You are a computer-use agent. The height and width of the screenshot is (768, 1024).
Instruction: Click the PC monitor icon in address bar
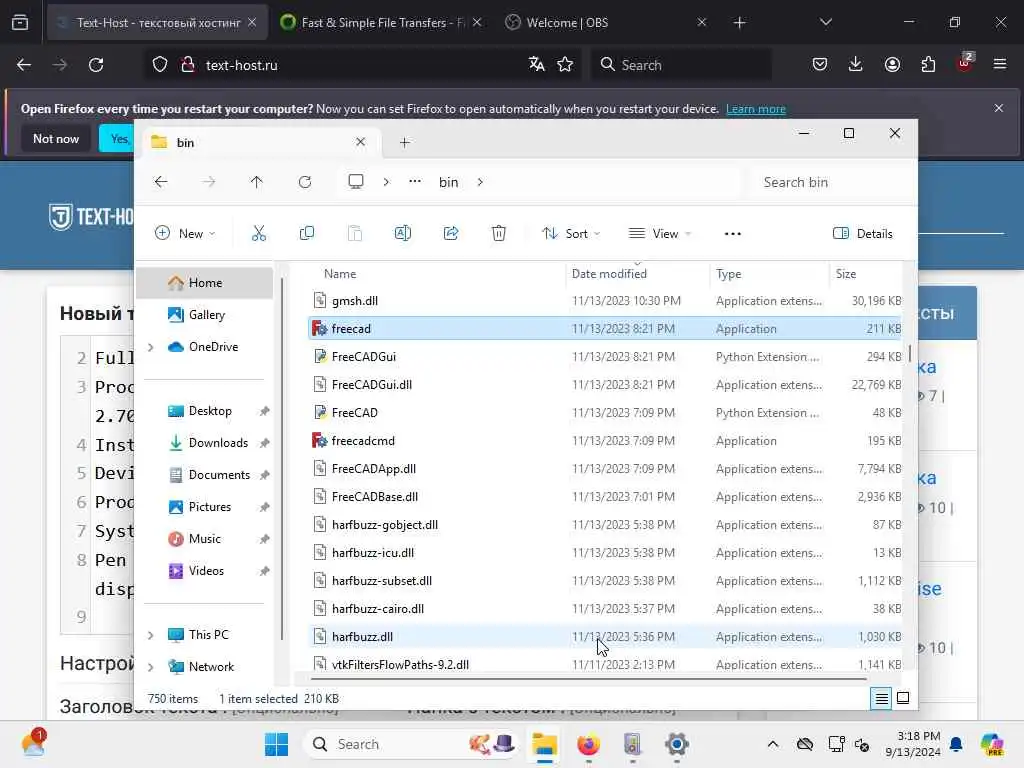click(x=356, y=182)
